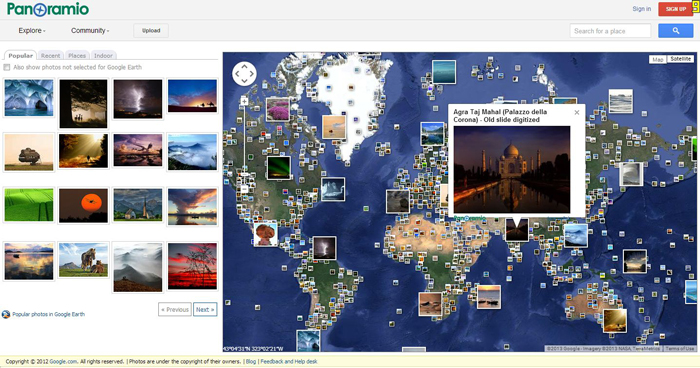The width and height of the screenshot is (700, 368).
Task: Click the red Sign Up button
Action: (675, 9)
